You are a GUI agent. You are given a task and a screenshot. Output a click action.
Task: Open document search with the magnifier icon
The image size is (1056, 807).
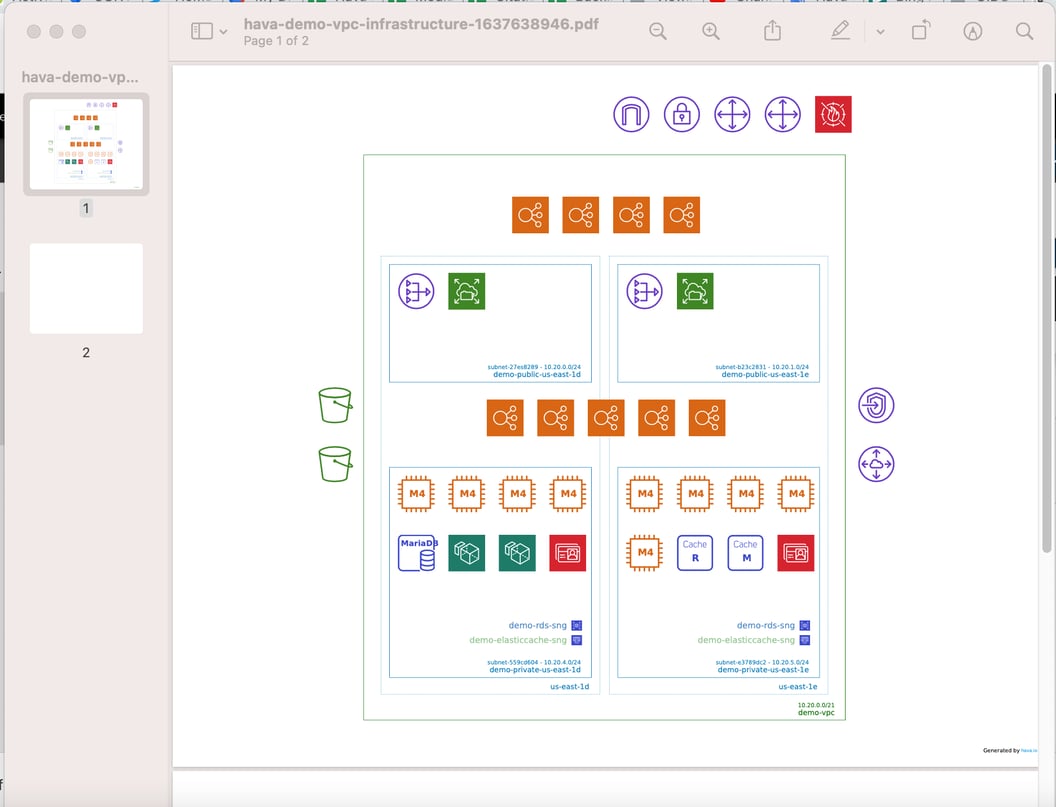point(1024,31)
